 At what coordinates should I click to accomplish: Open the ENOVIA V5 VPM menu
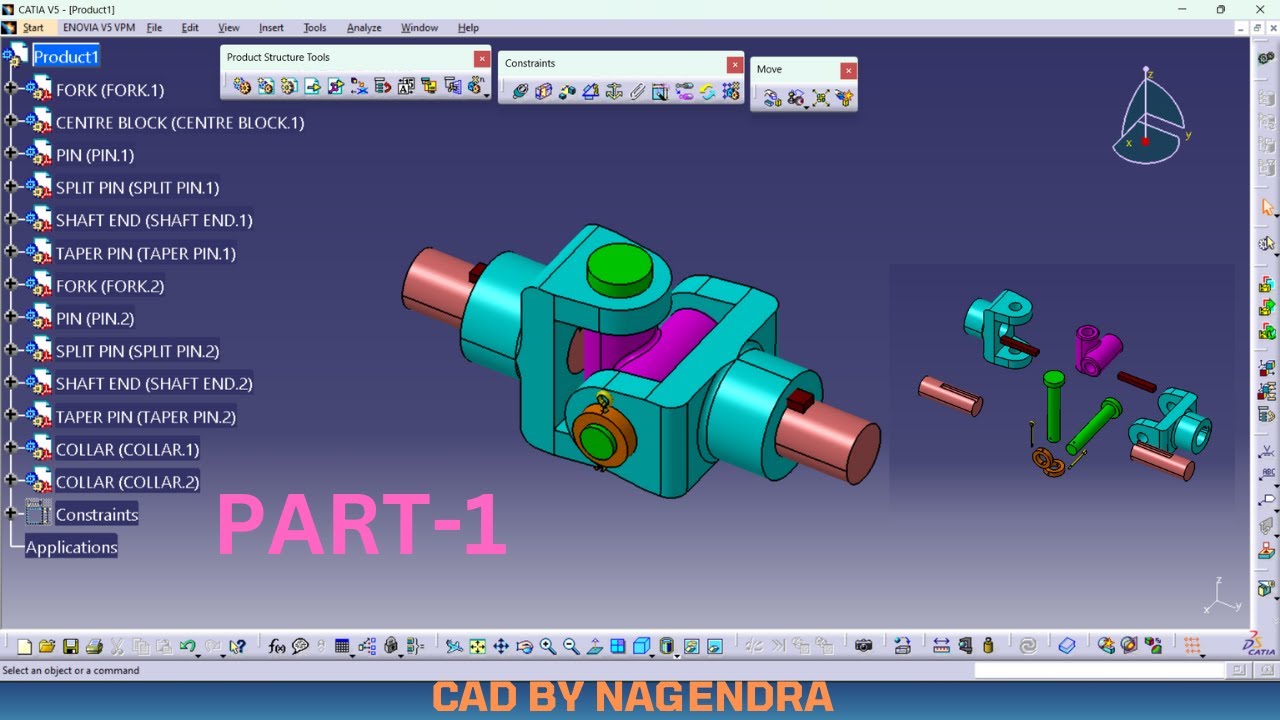coord(99,28)
